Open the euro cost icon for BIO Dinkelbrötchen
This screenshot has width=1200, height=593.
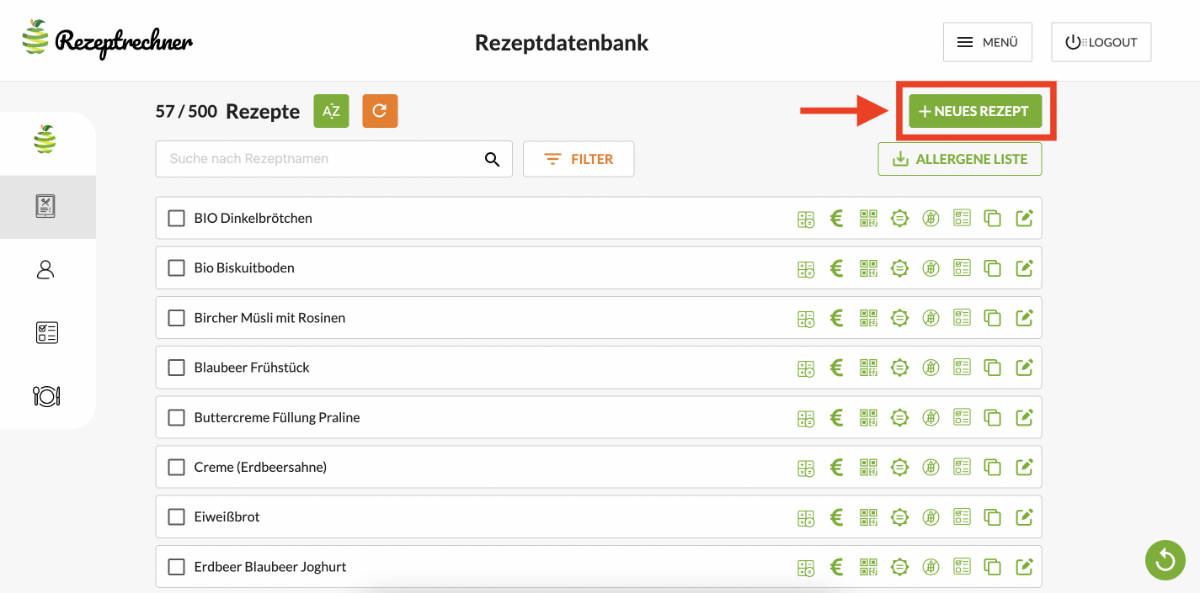point(837,218)
